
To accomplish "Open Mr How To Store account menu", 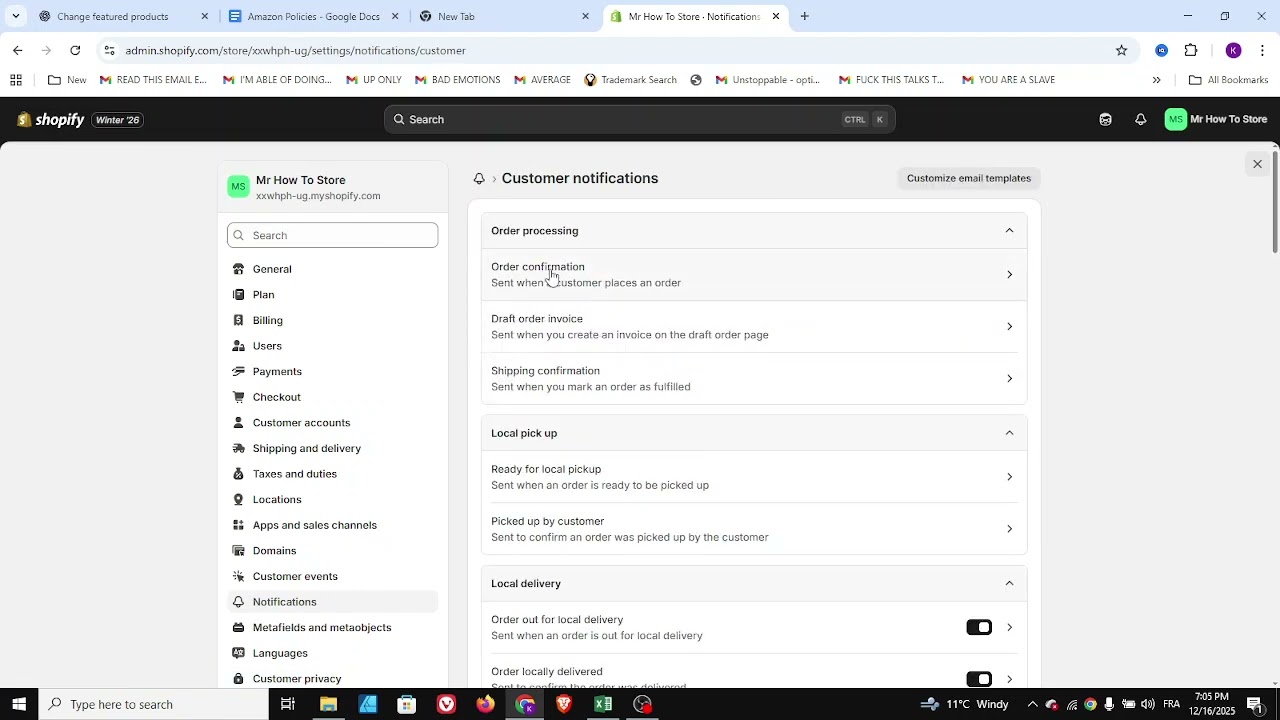I will (x=1216, y=119).
